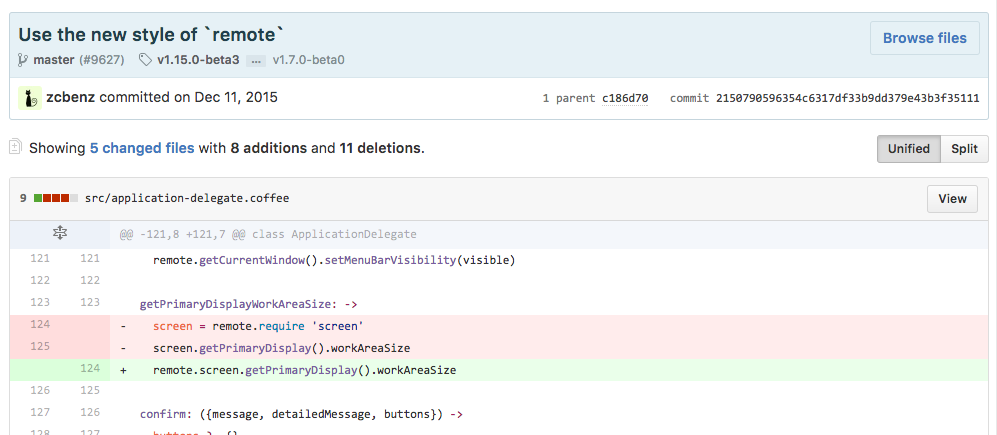The height and width of the screenshot is (435, 997).
Task: Open the master branch link
Action: click(54, 60)
